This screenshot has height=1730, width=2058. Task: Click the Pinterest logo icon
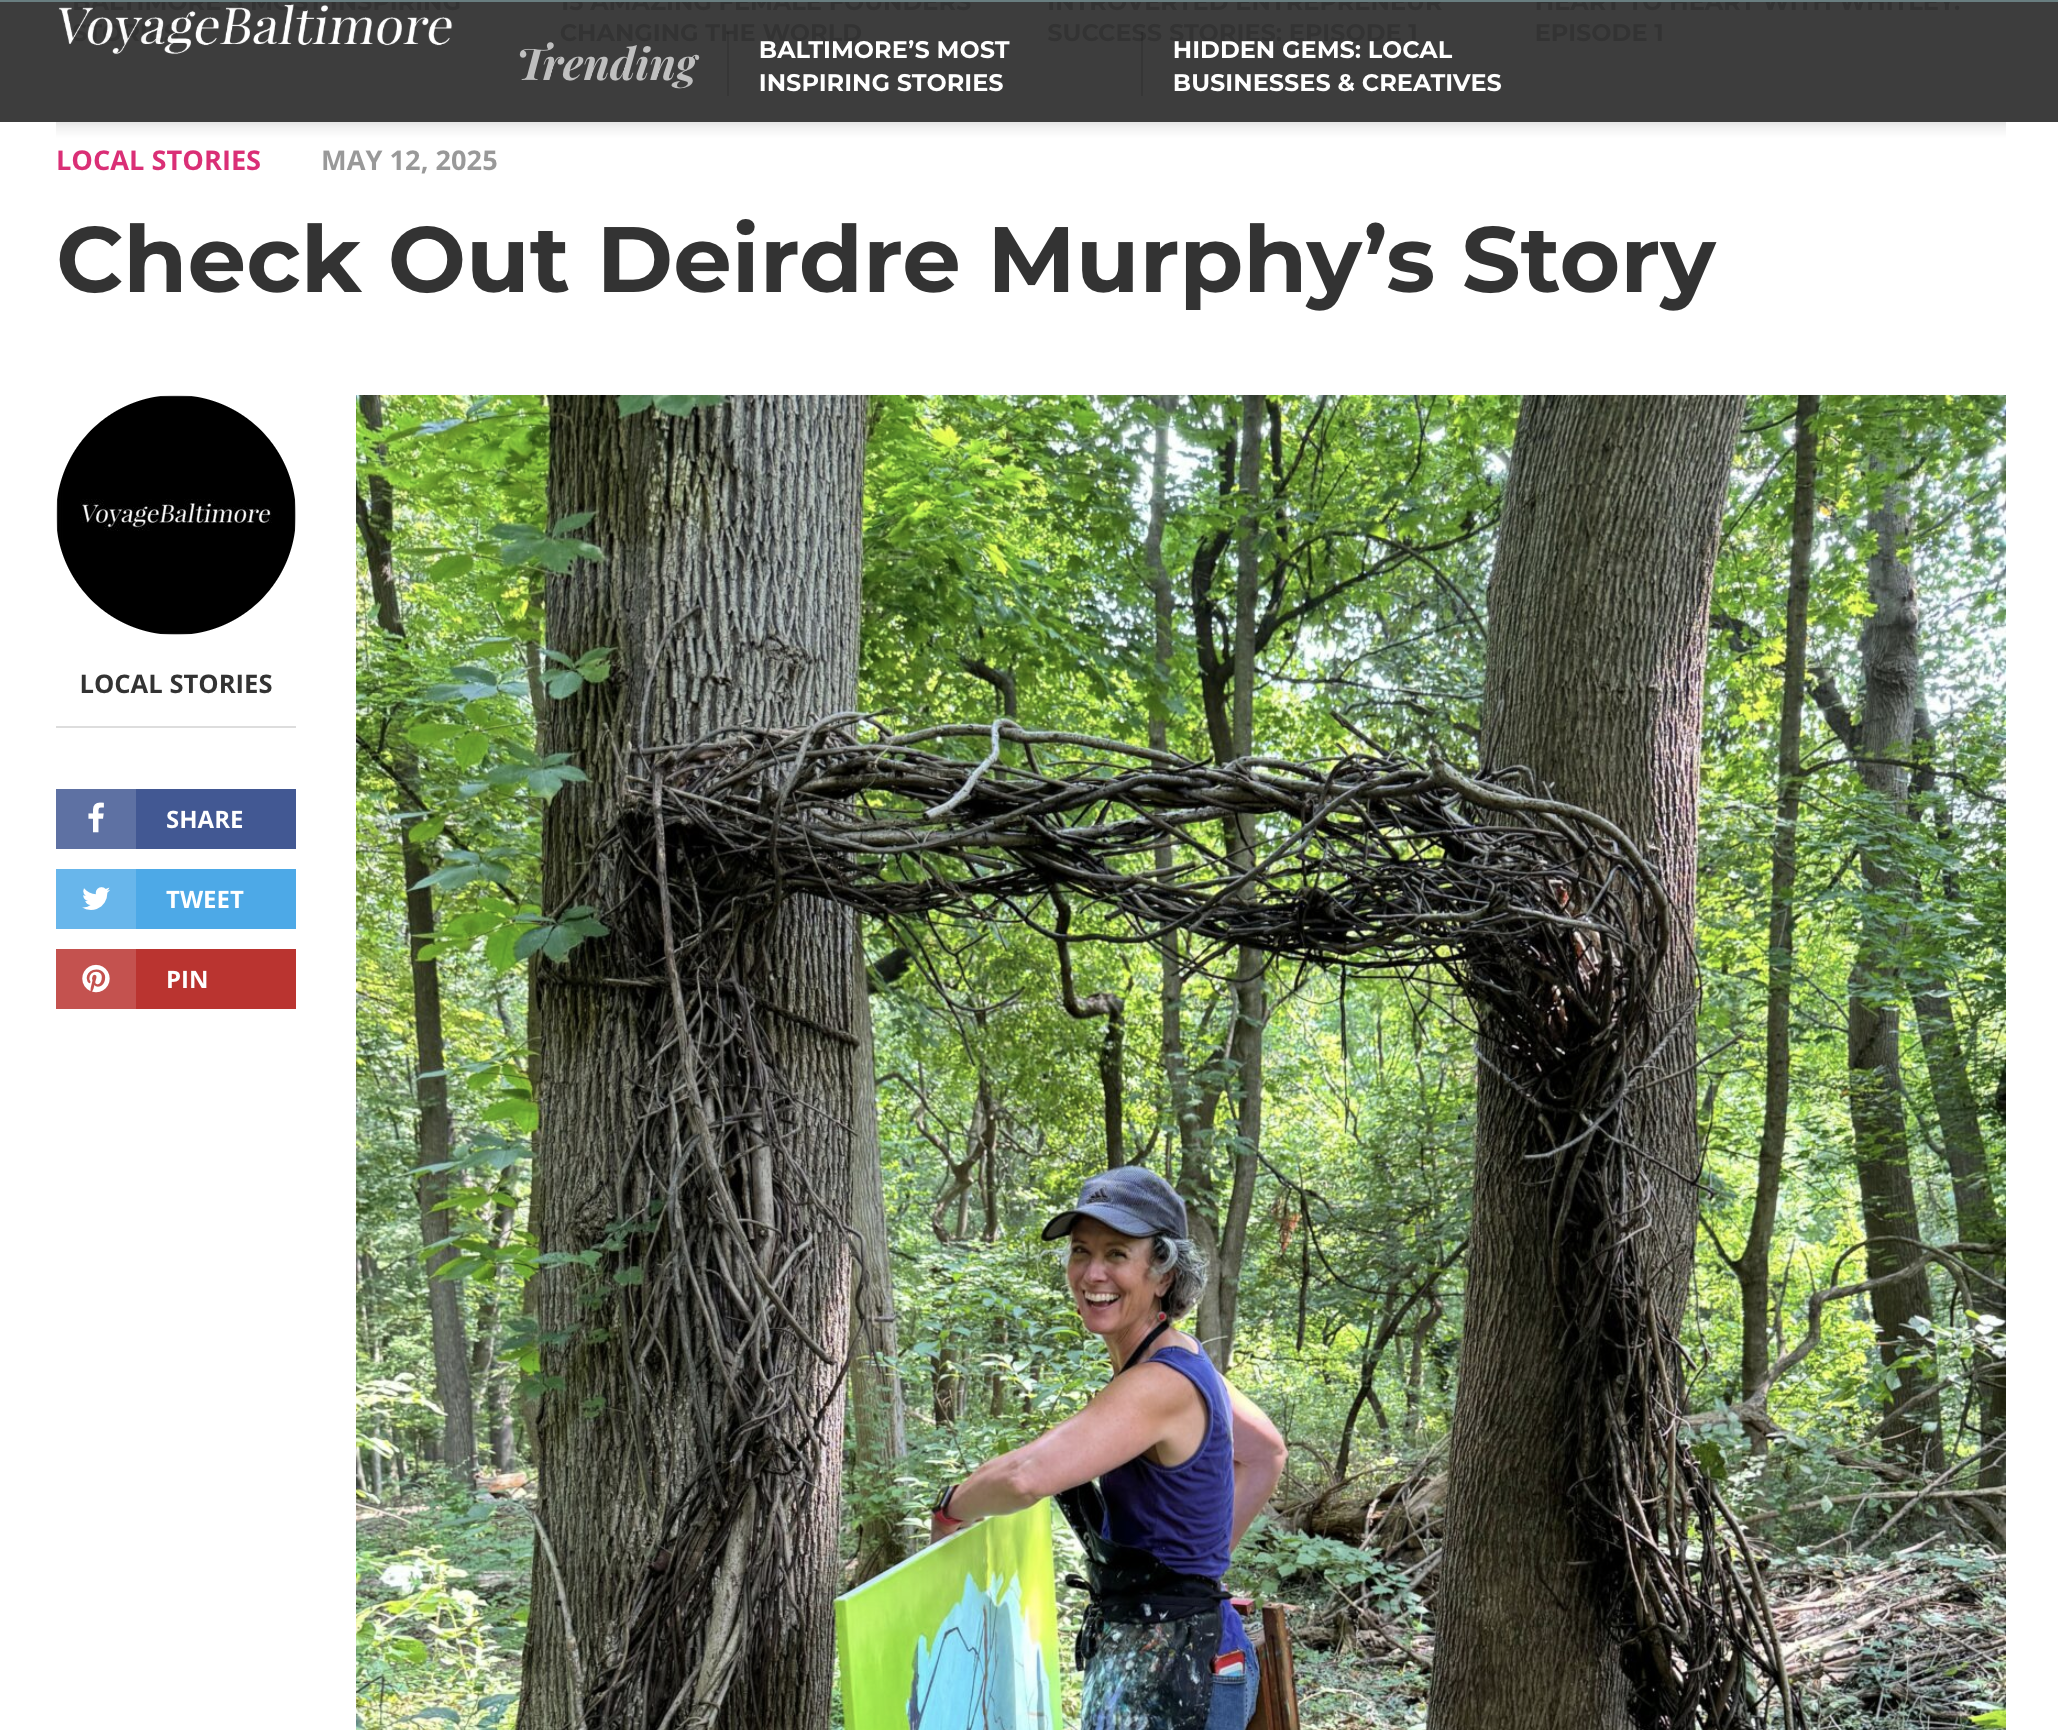96,979
